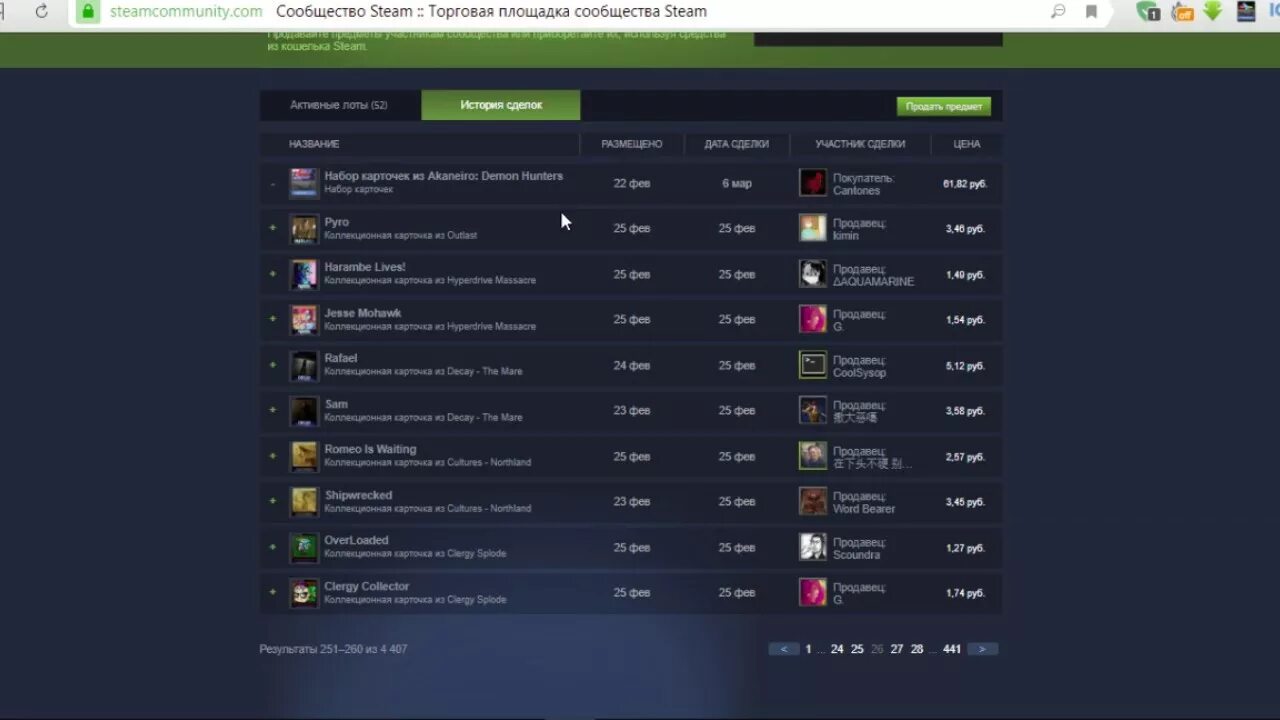The image size is (1280, 720).
Task: Open seller avatar in Romeo Is Waiting row
Action: [x=813, y=456]
